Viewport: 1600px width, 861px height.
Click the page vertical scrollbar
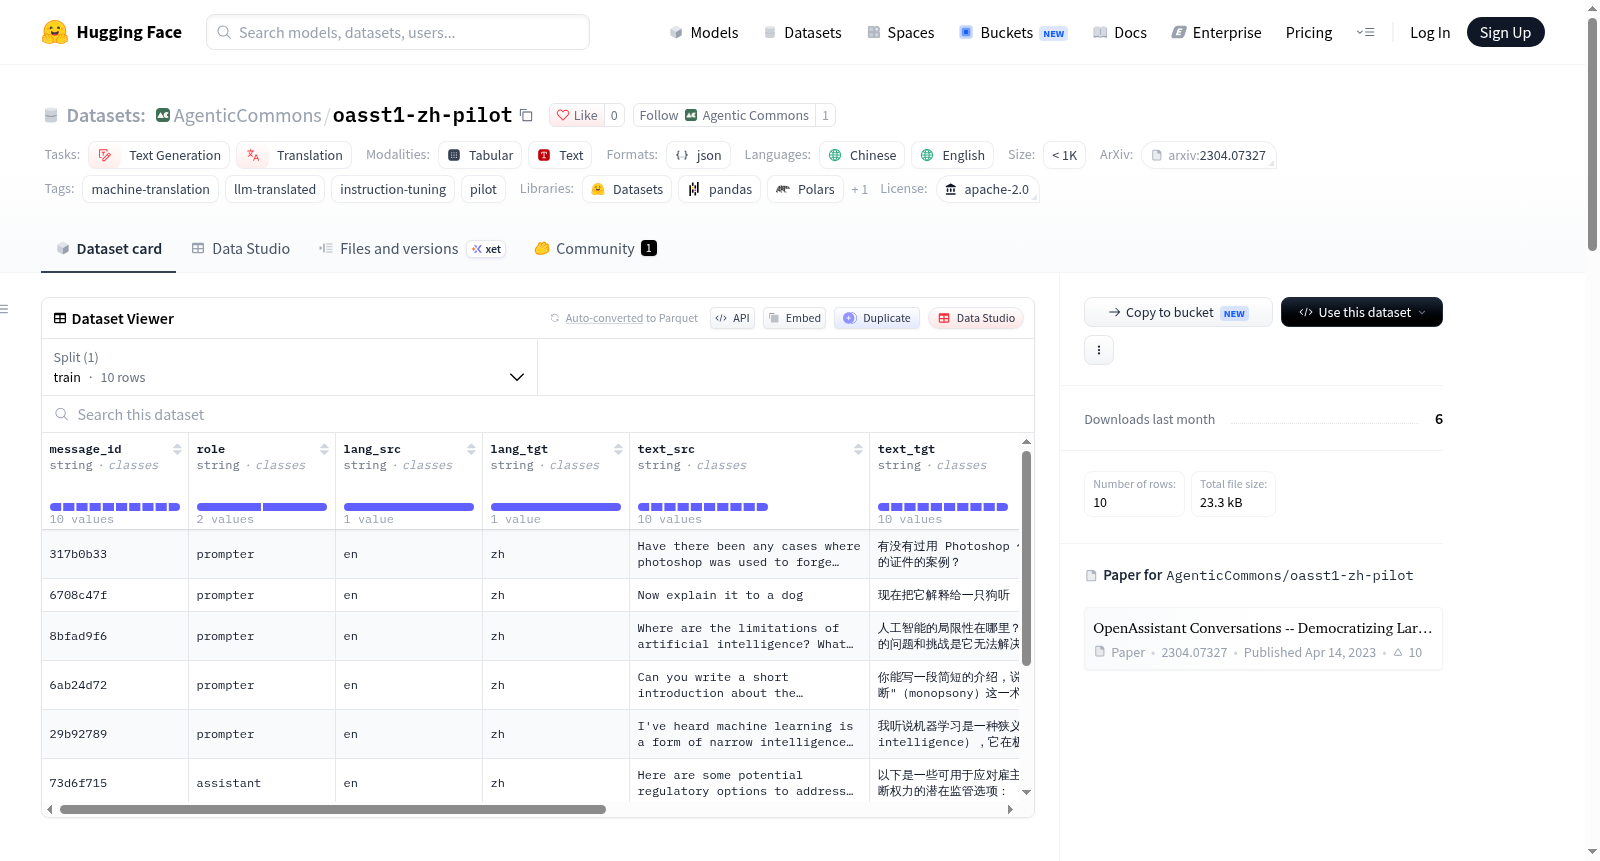point(1592,135)
